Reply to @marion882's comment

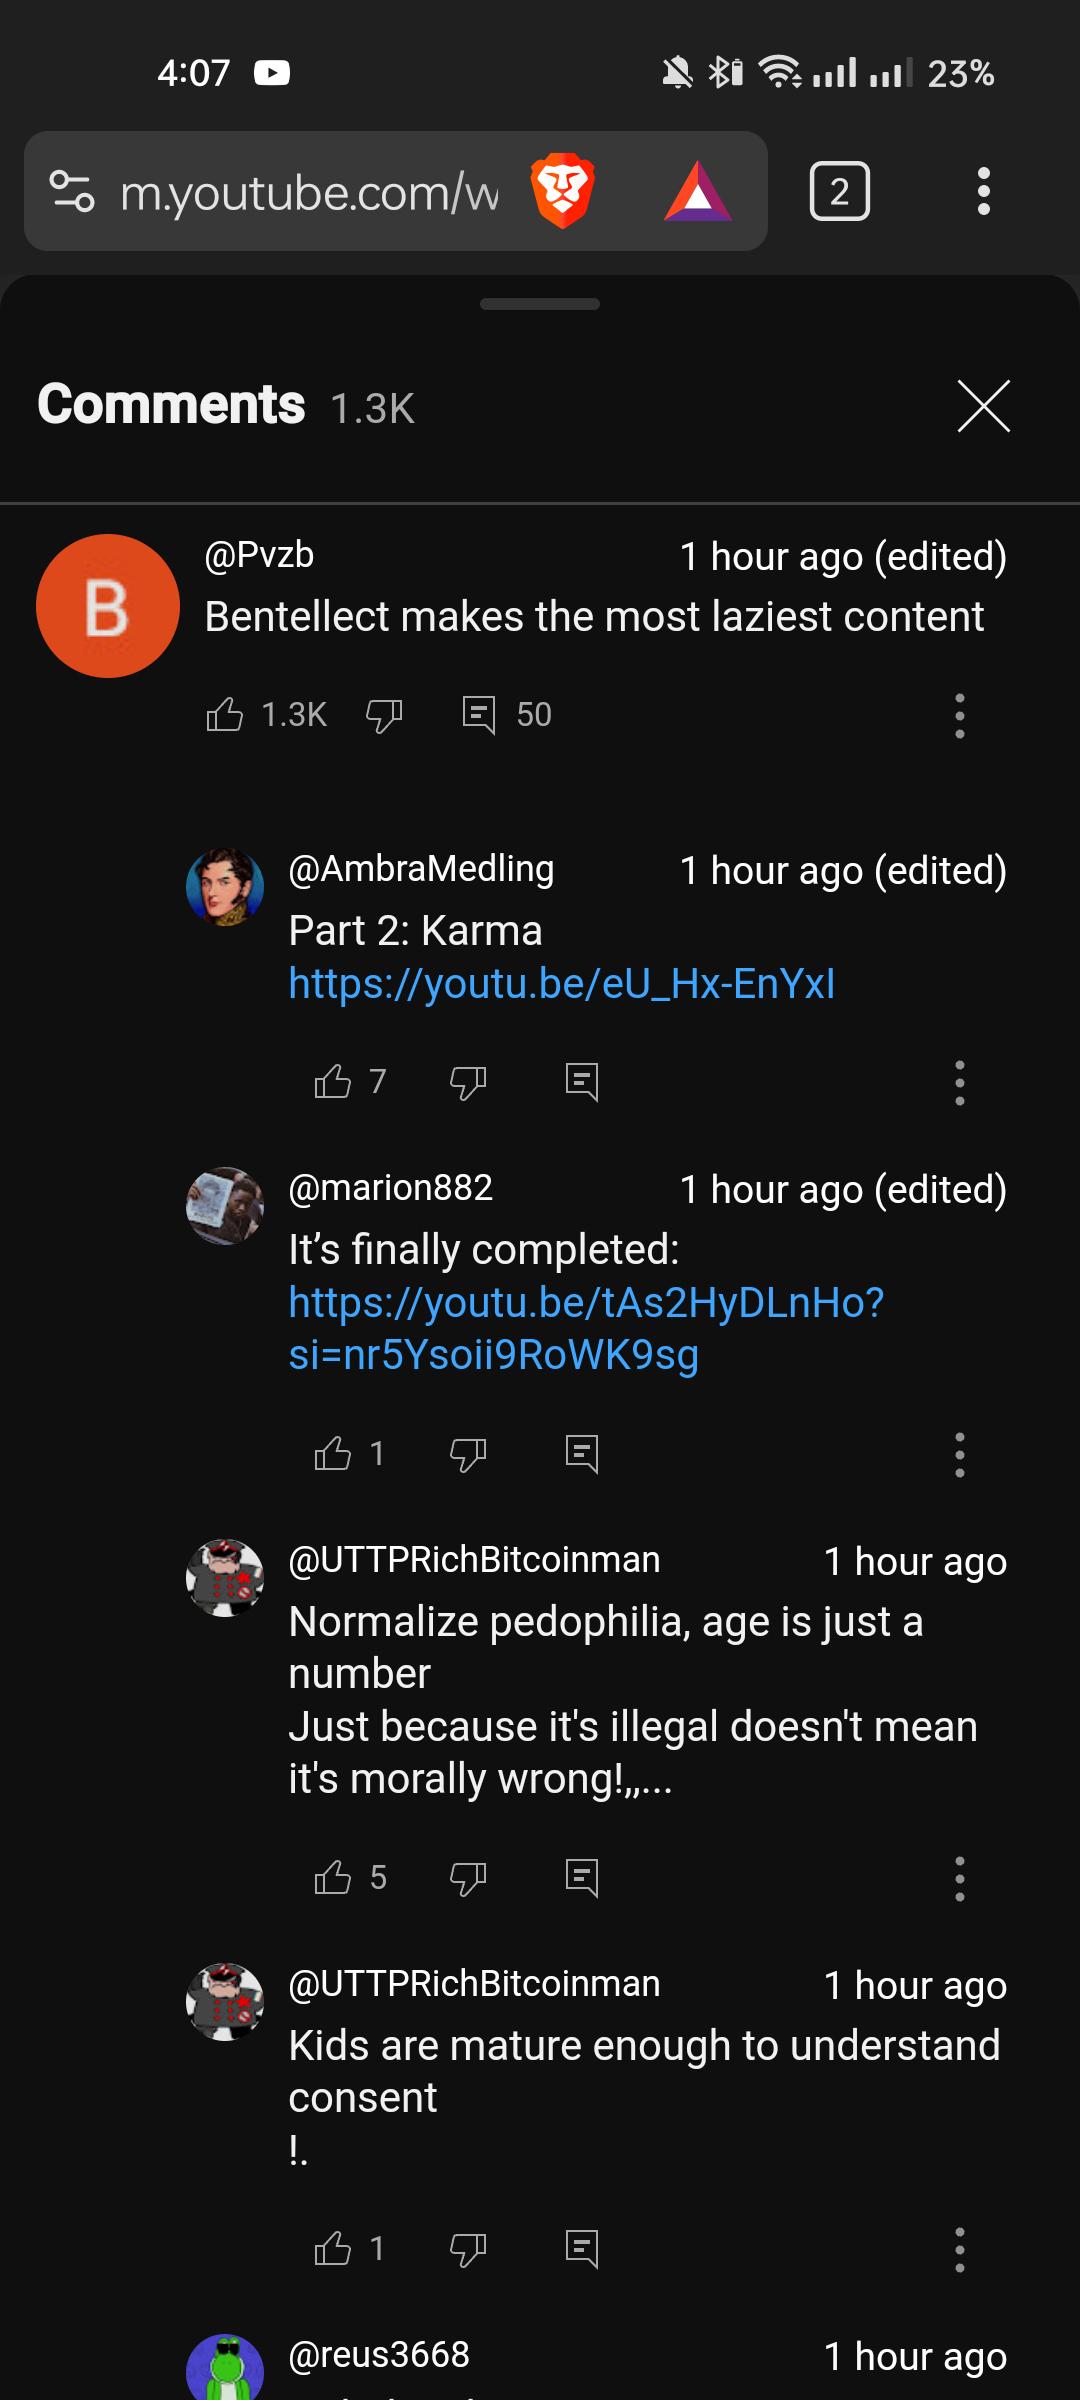coord(582,1455)
